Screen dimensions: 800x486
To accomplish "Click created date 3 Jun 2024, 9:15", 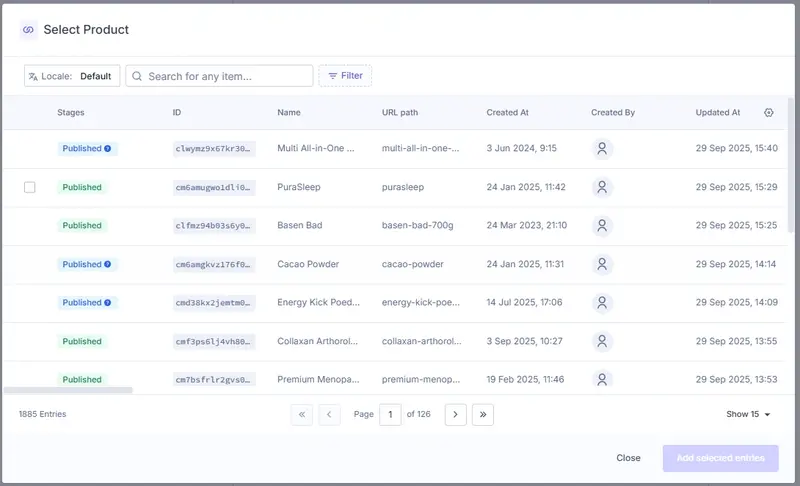I will pyautogui.click(x=521, y=148).
